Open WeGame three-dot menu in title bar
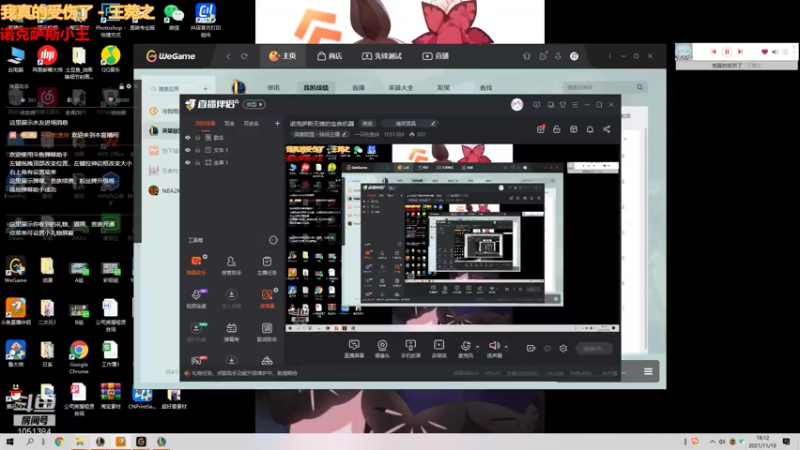The height and width of the screenshot is (450, 800). pyautogui.click(x=610, y=56)
